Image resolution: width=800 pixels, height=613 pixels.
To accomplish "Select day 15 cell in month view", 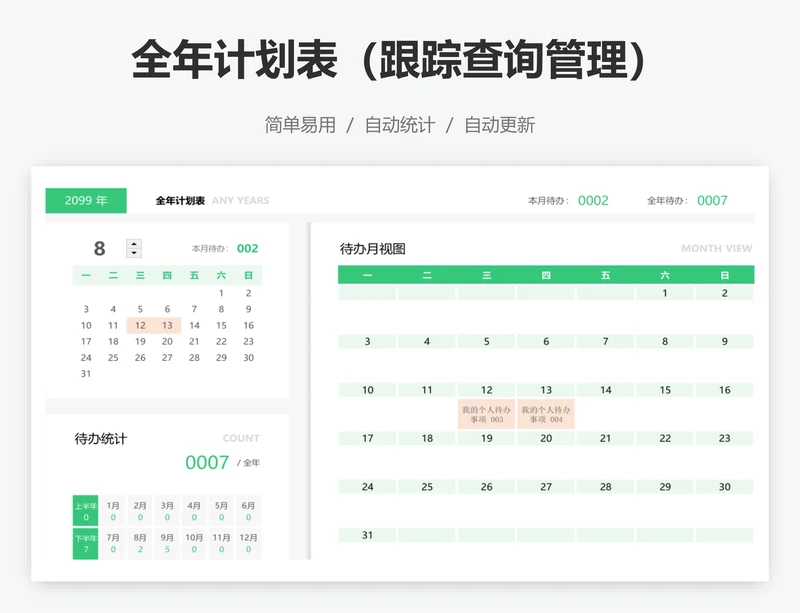I will [665, 390].
